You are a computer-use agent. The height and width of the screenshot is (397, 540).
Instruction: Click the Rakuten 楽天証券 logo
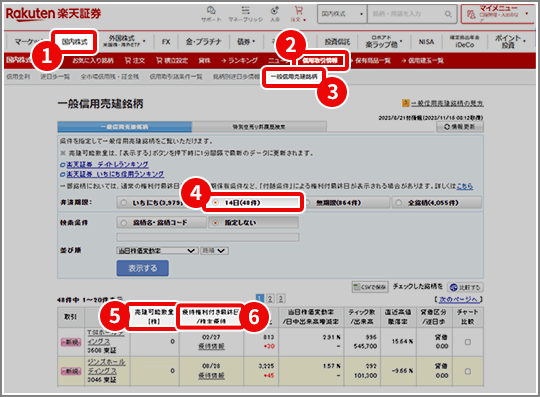(x=53, y=14)
